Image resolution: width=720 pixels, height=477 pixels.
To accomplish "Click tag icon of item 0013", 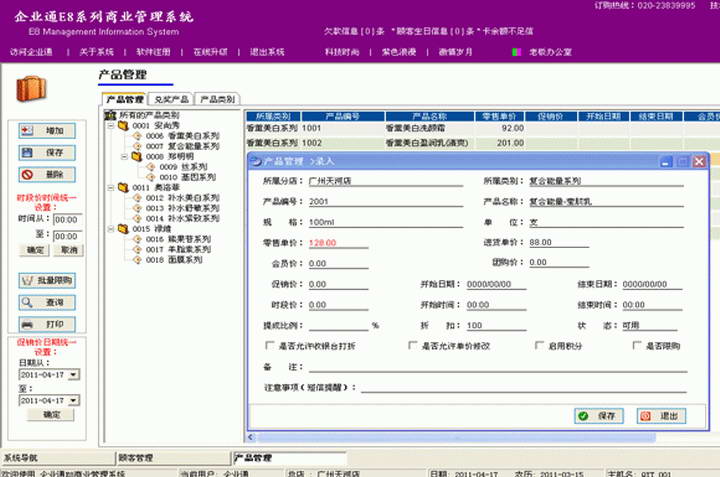I will click(137, 208).
